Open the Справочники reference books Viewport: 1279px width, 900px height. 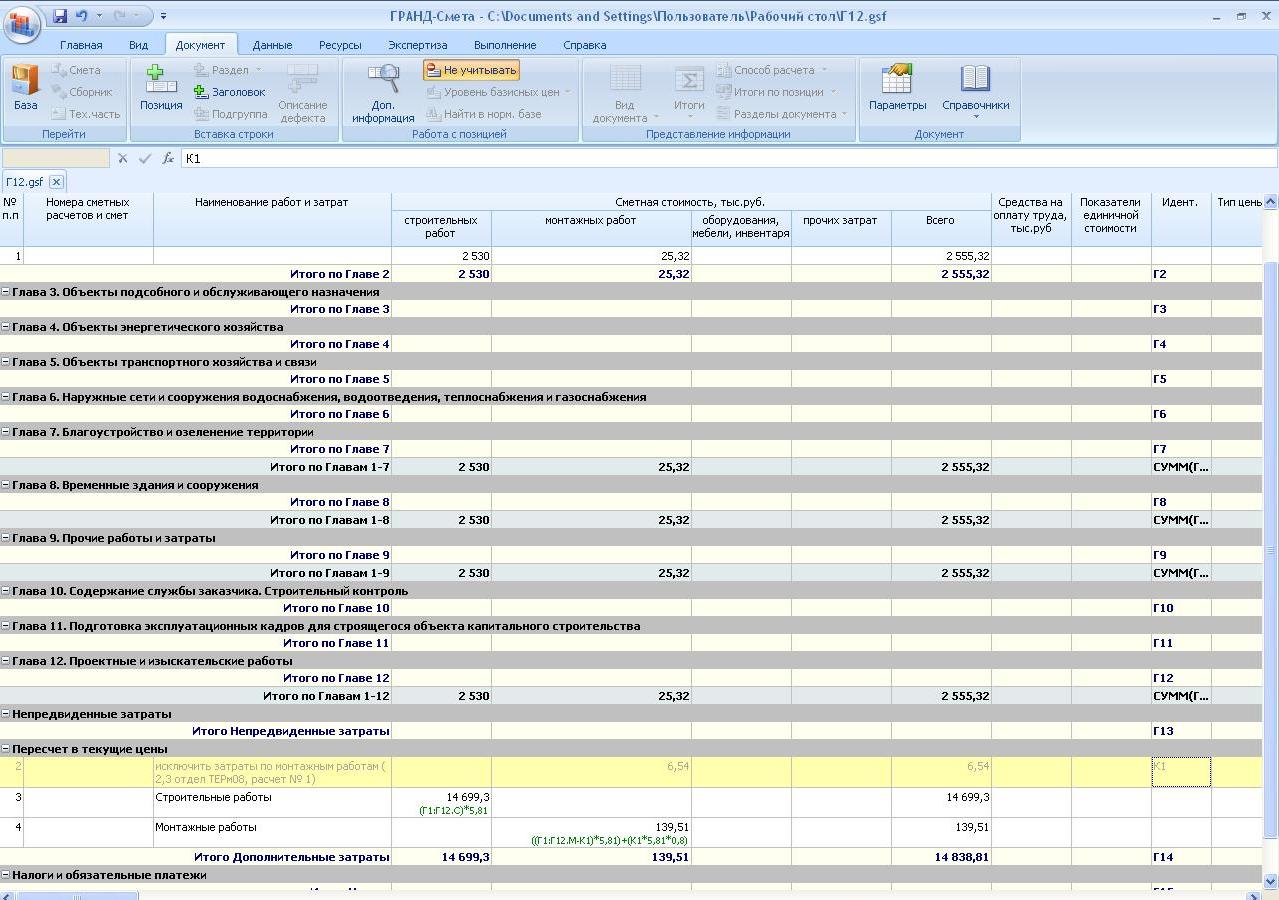975,88
